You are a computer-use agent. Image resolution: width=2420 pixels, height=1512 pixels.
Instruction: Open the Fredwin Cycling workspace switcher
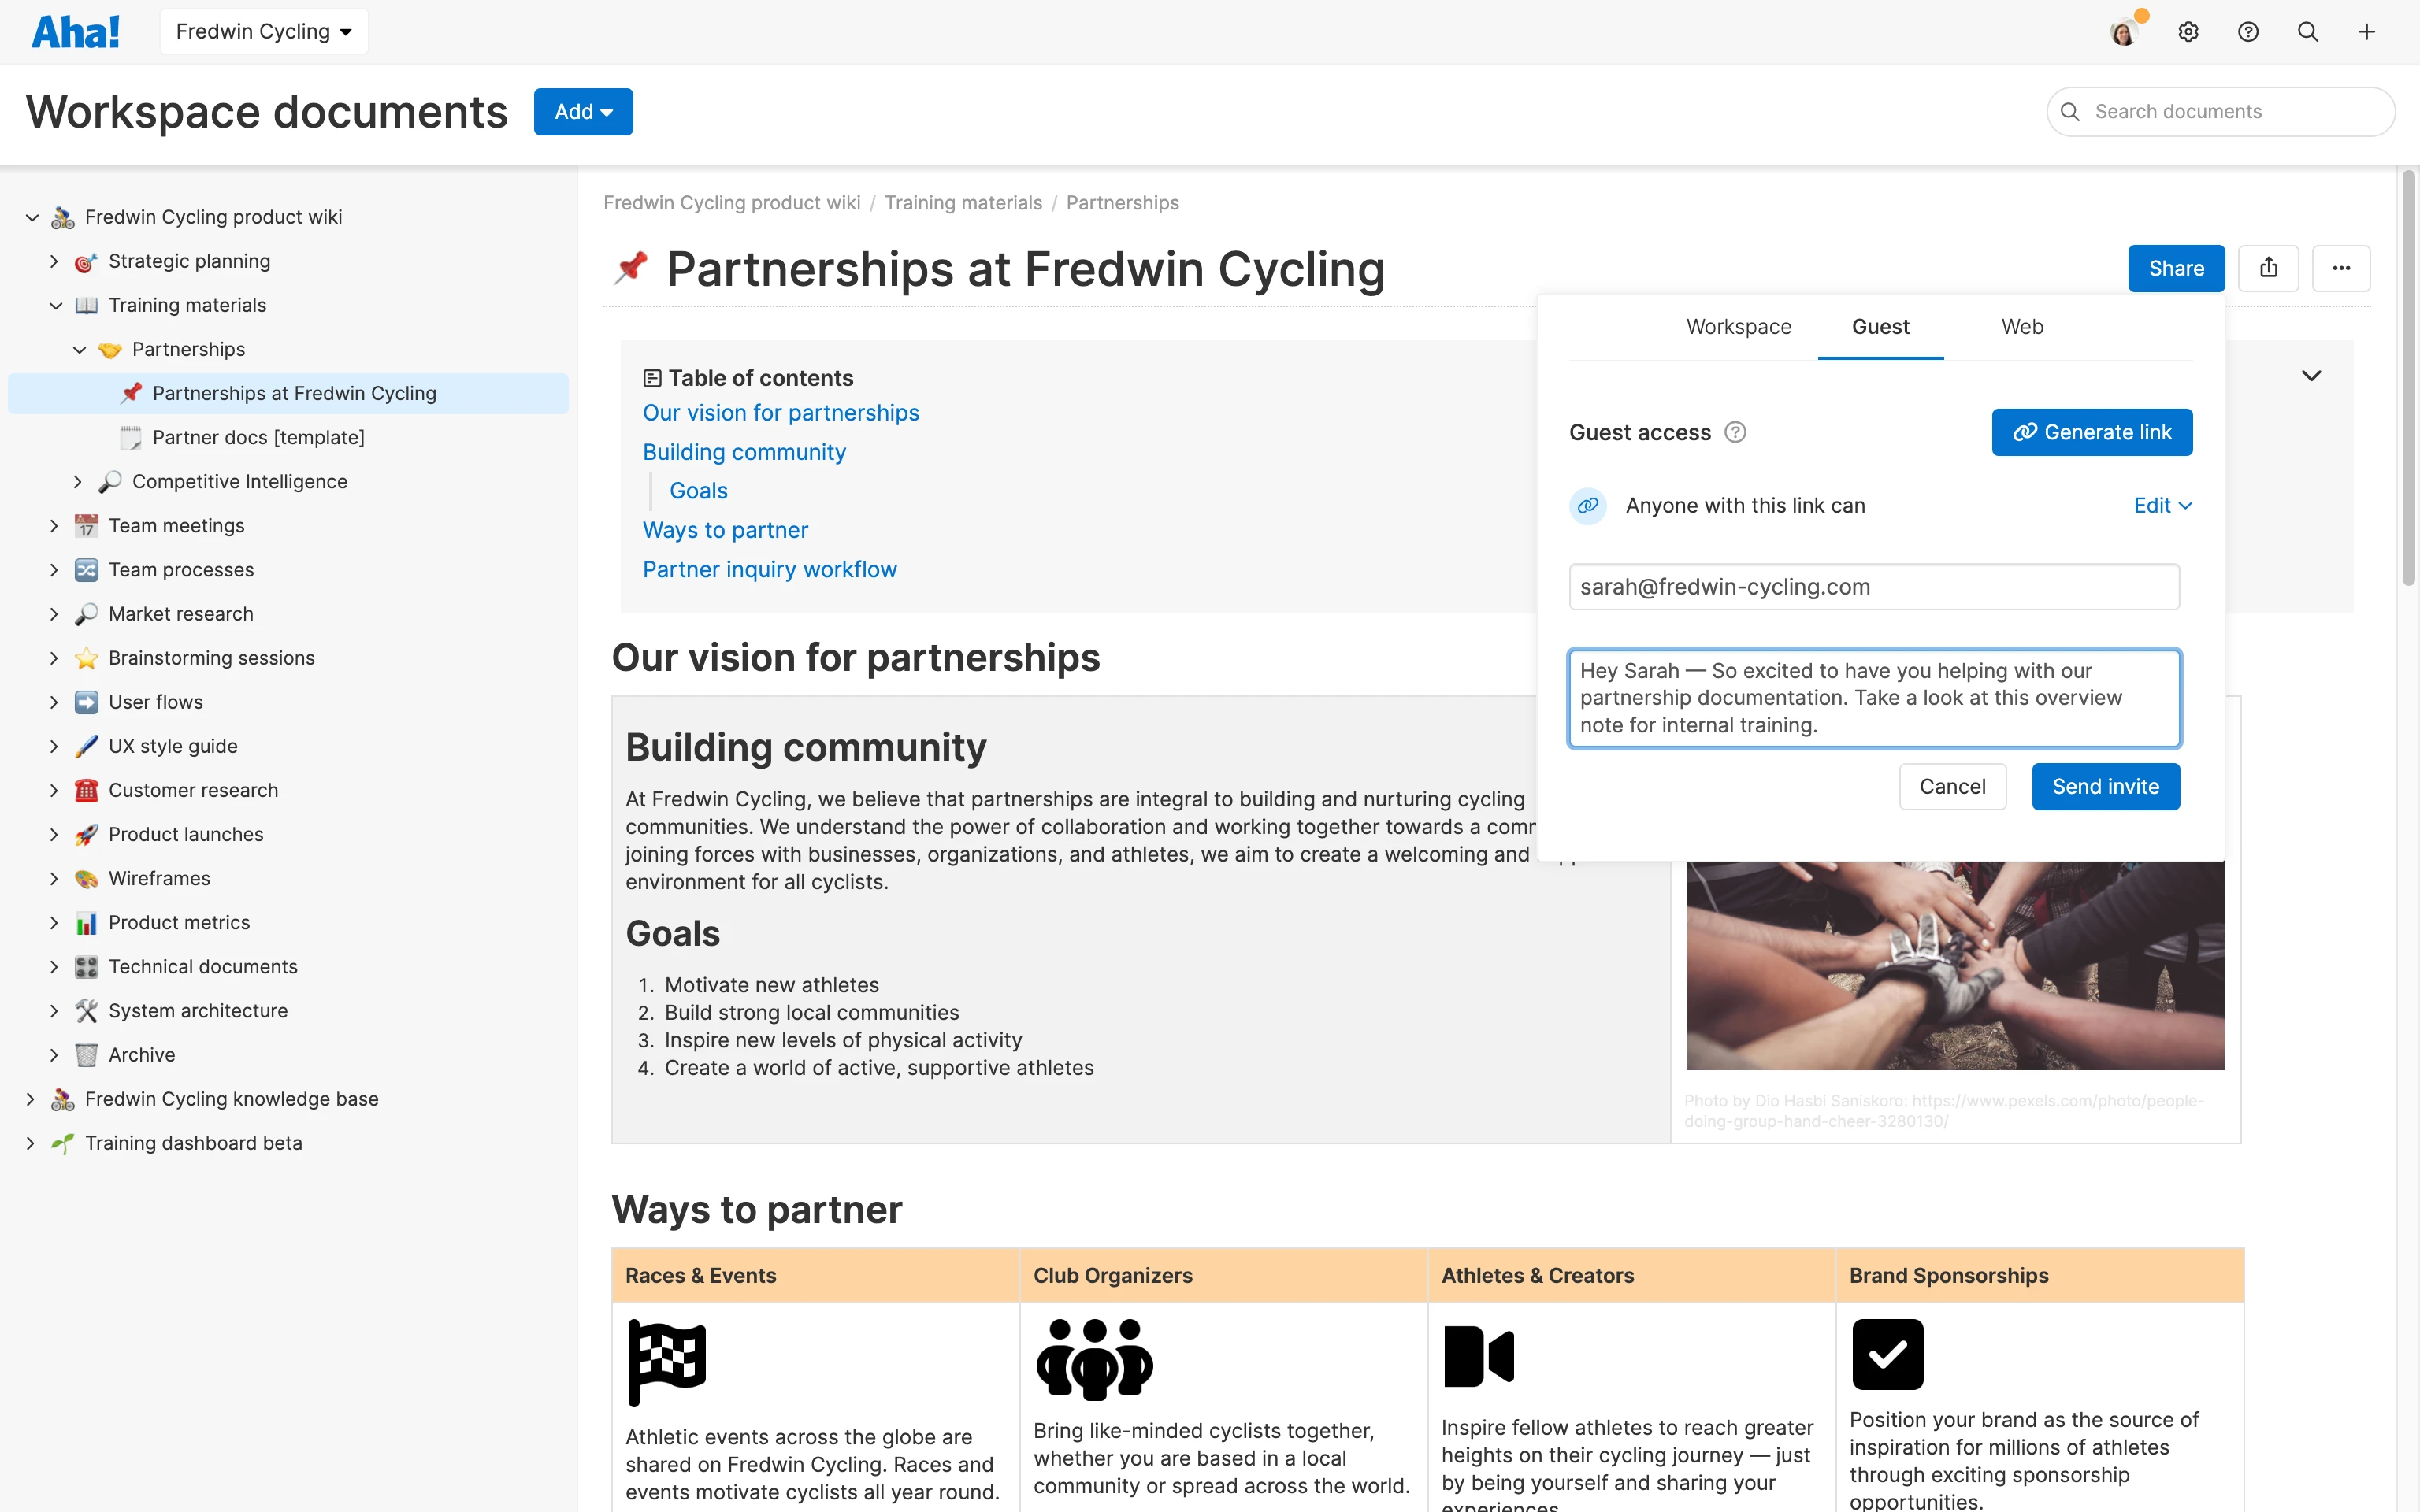[263, 31]
